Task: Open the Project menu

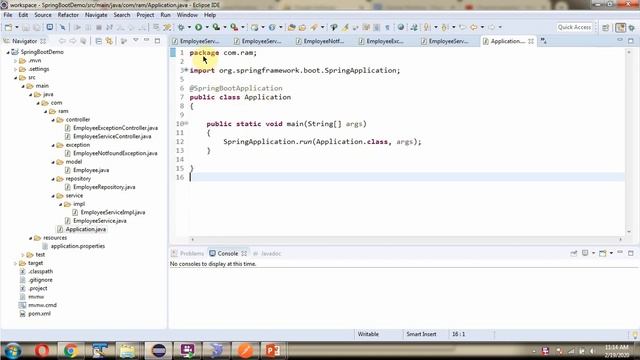Action: point(145,15)
